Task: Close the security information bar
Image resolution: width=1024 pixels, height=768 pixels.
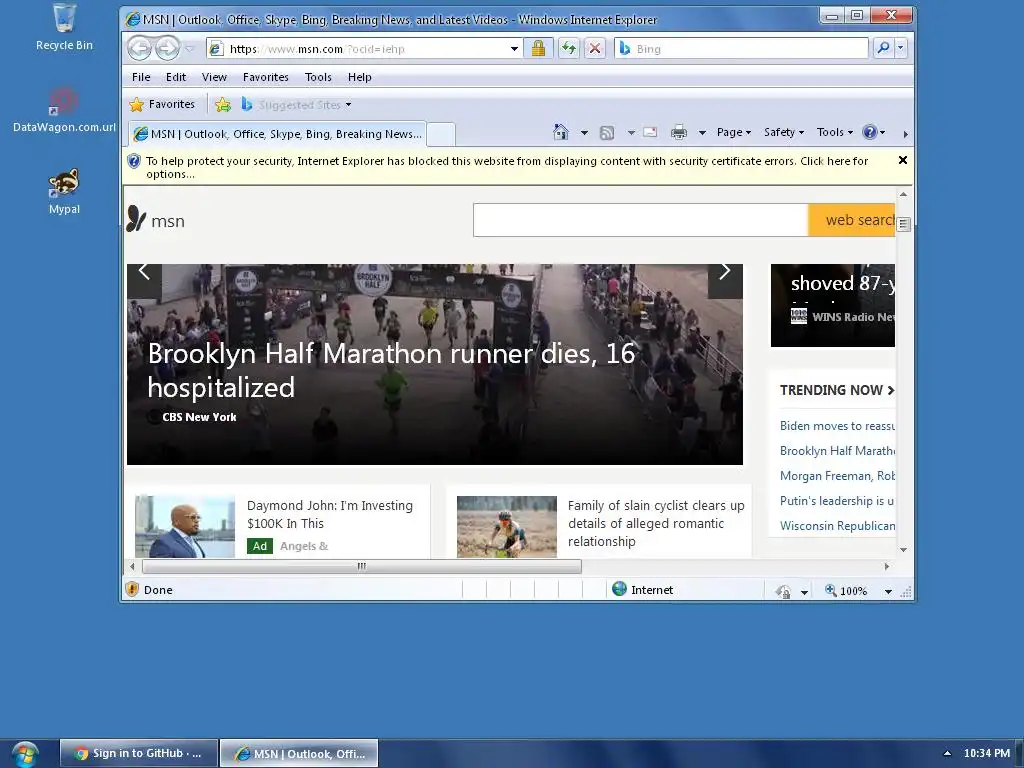Action: pos(903,160)
